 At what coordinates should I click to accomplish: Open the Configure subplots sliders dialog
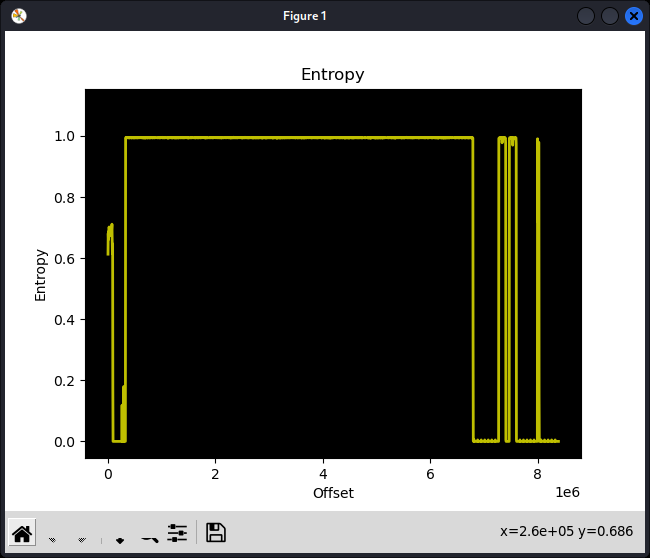click(x=178, y=533)
